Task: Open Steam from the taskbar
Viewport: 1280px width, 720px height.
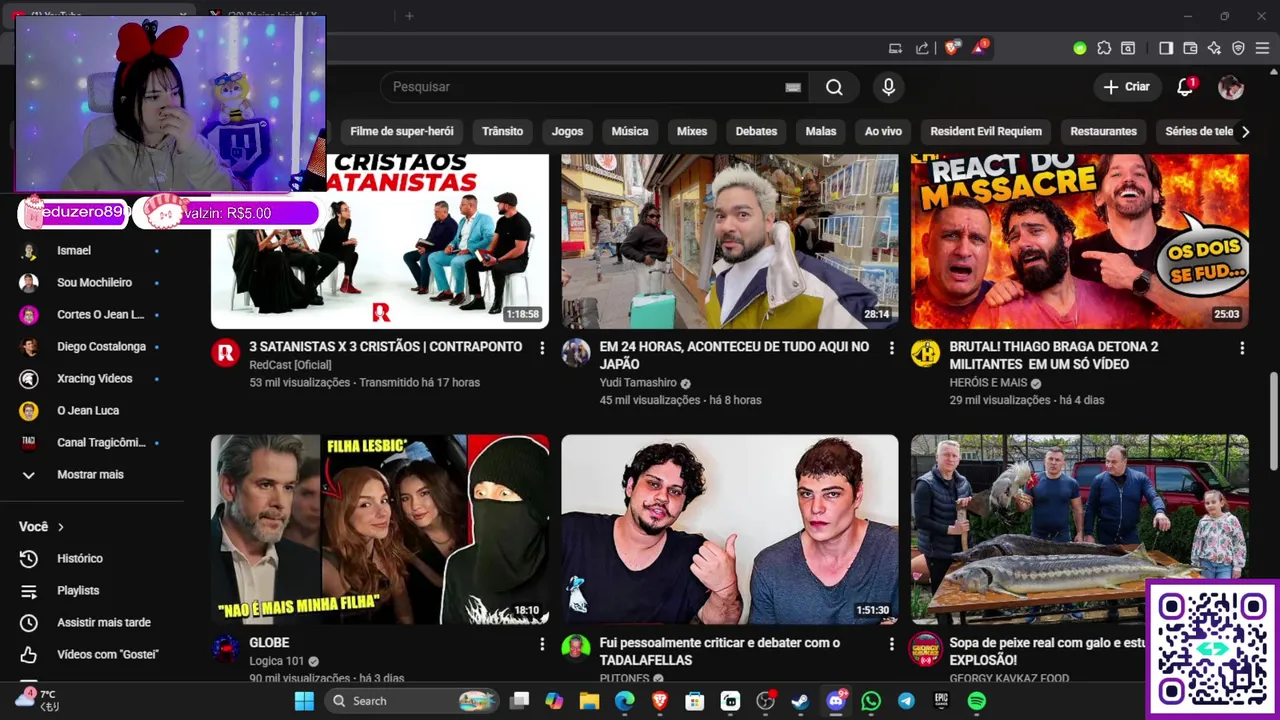Action: pyautogui.click(x=800, y=701)
